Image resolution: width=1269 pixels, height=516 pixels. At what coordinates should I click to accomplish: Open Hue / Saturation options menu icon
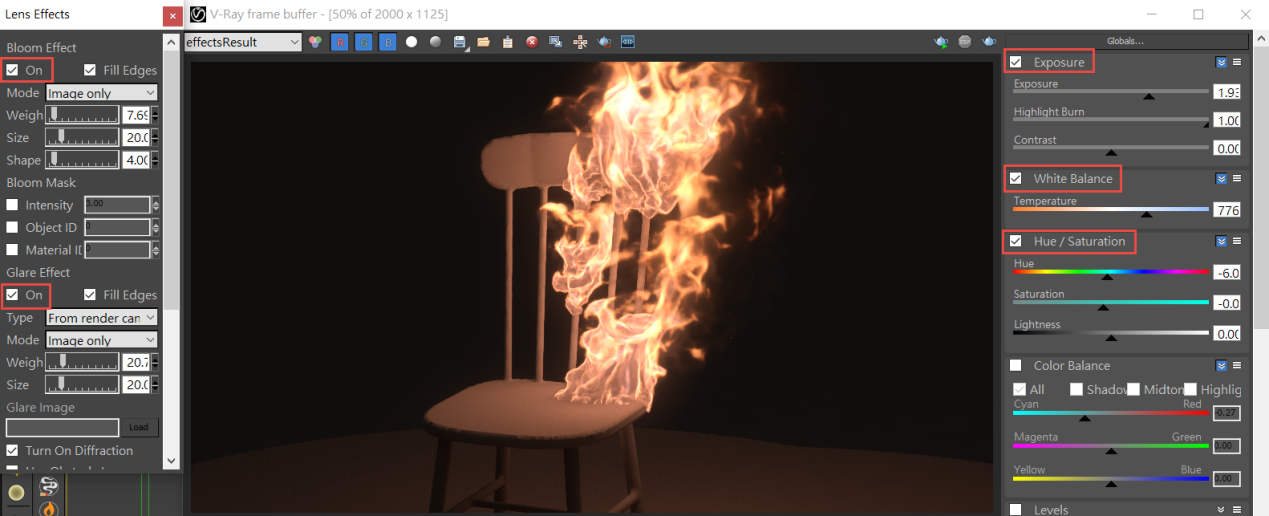pyautogui.click(x=1237, y=241)
